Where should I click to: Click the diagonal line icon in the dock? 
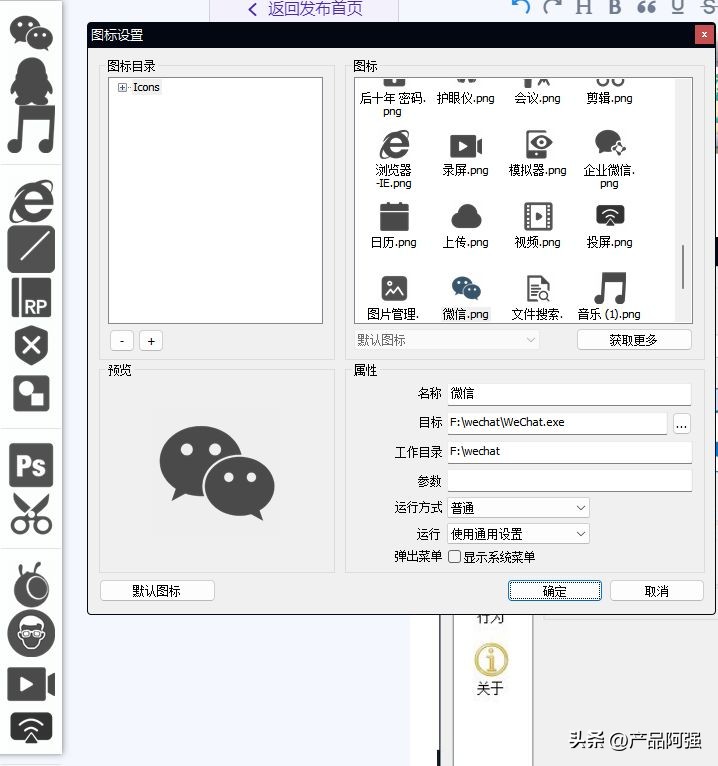31,249
